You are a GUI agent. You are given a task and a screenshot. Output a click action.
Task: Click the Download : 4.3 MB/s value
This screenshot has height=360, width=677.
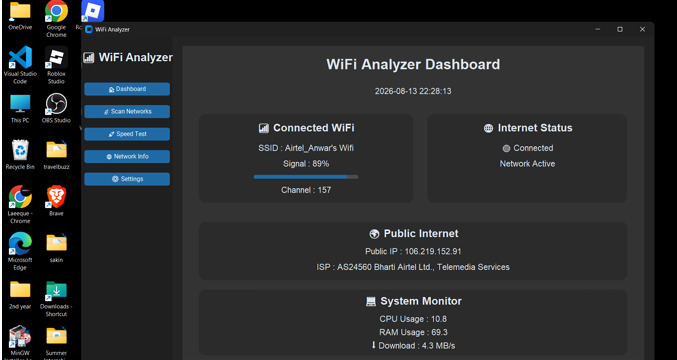(417, 346)
